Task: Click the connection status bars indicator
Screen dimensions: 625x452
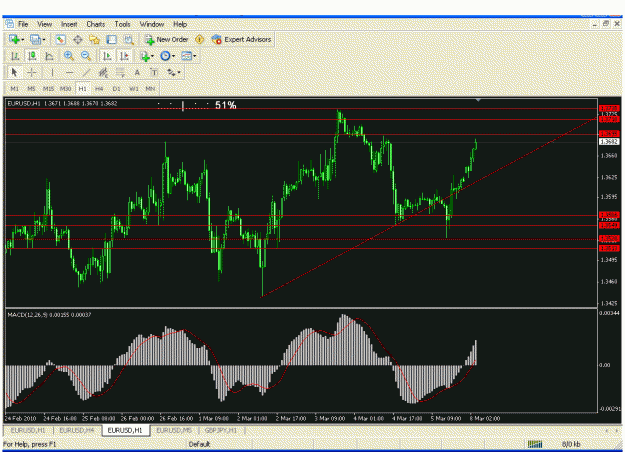Action: click(x=535, y=444)
